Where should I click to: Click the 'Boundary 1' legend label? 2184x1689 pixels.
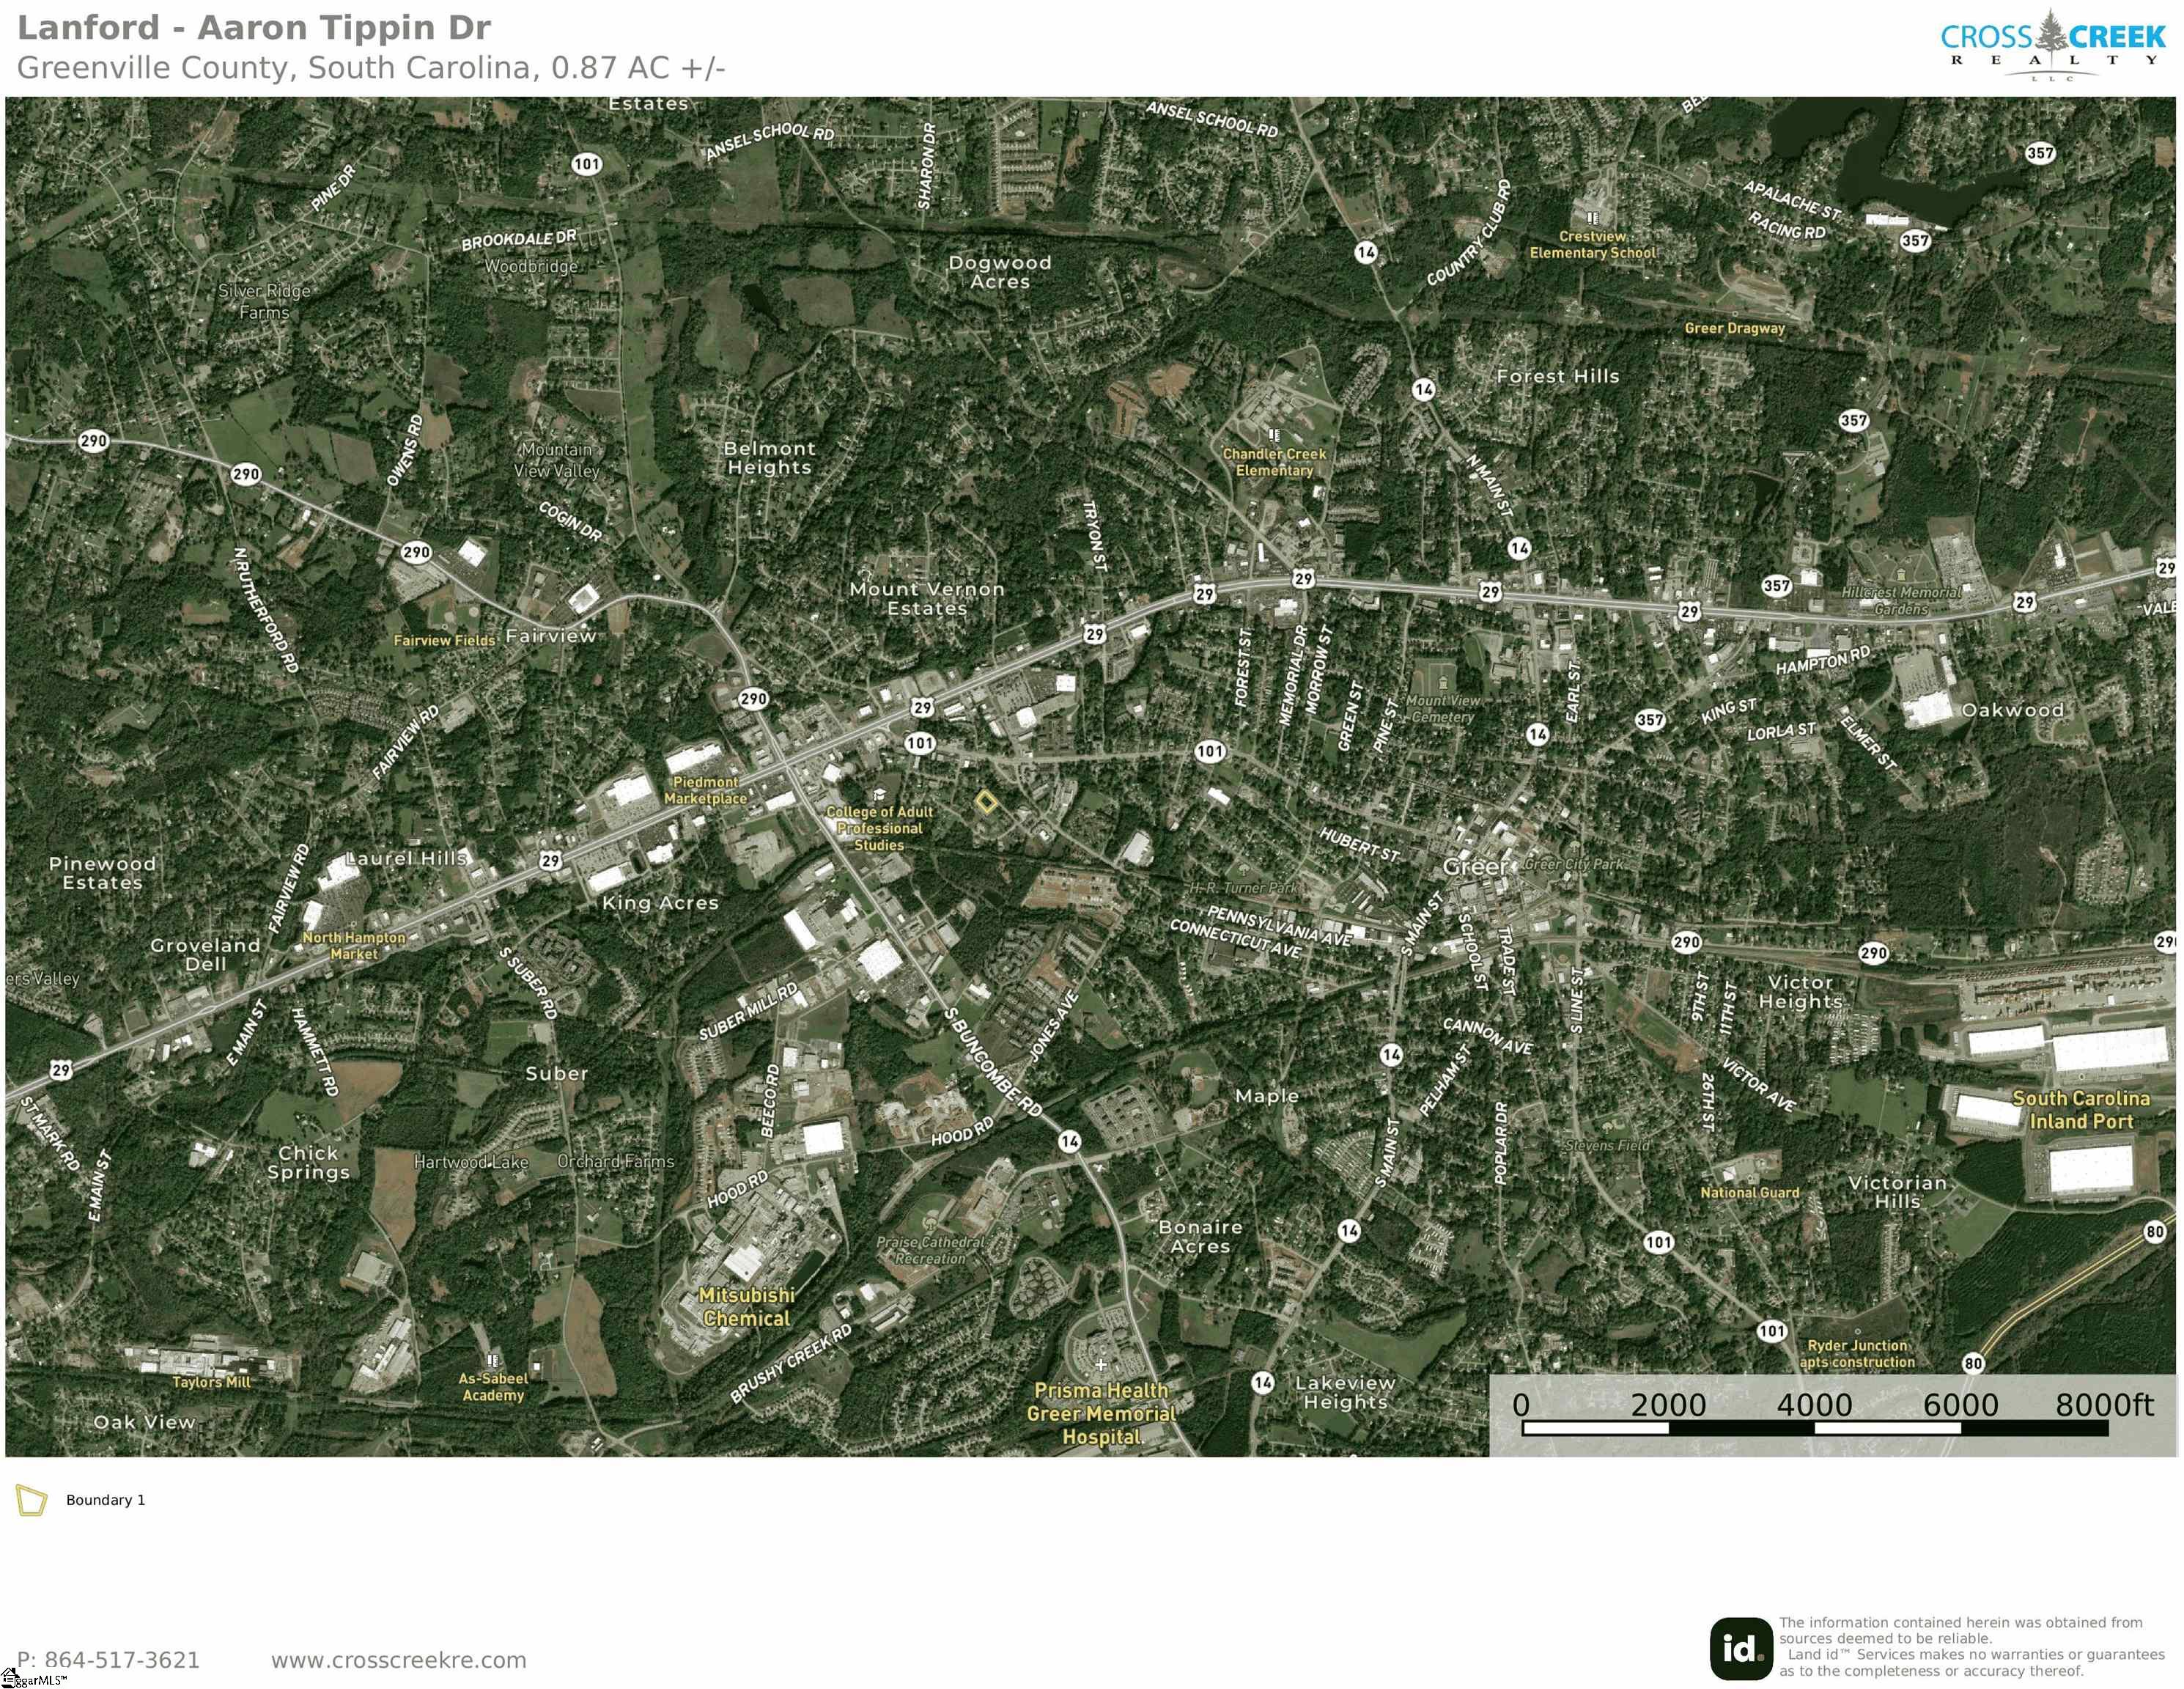106,1500
